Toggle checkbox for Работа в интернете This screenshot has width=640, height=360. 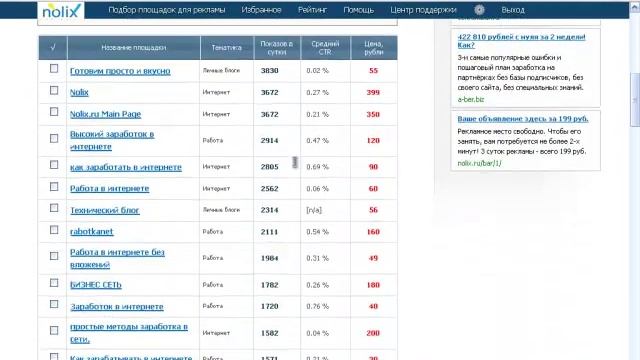tap(54, 187)
